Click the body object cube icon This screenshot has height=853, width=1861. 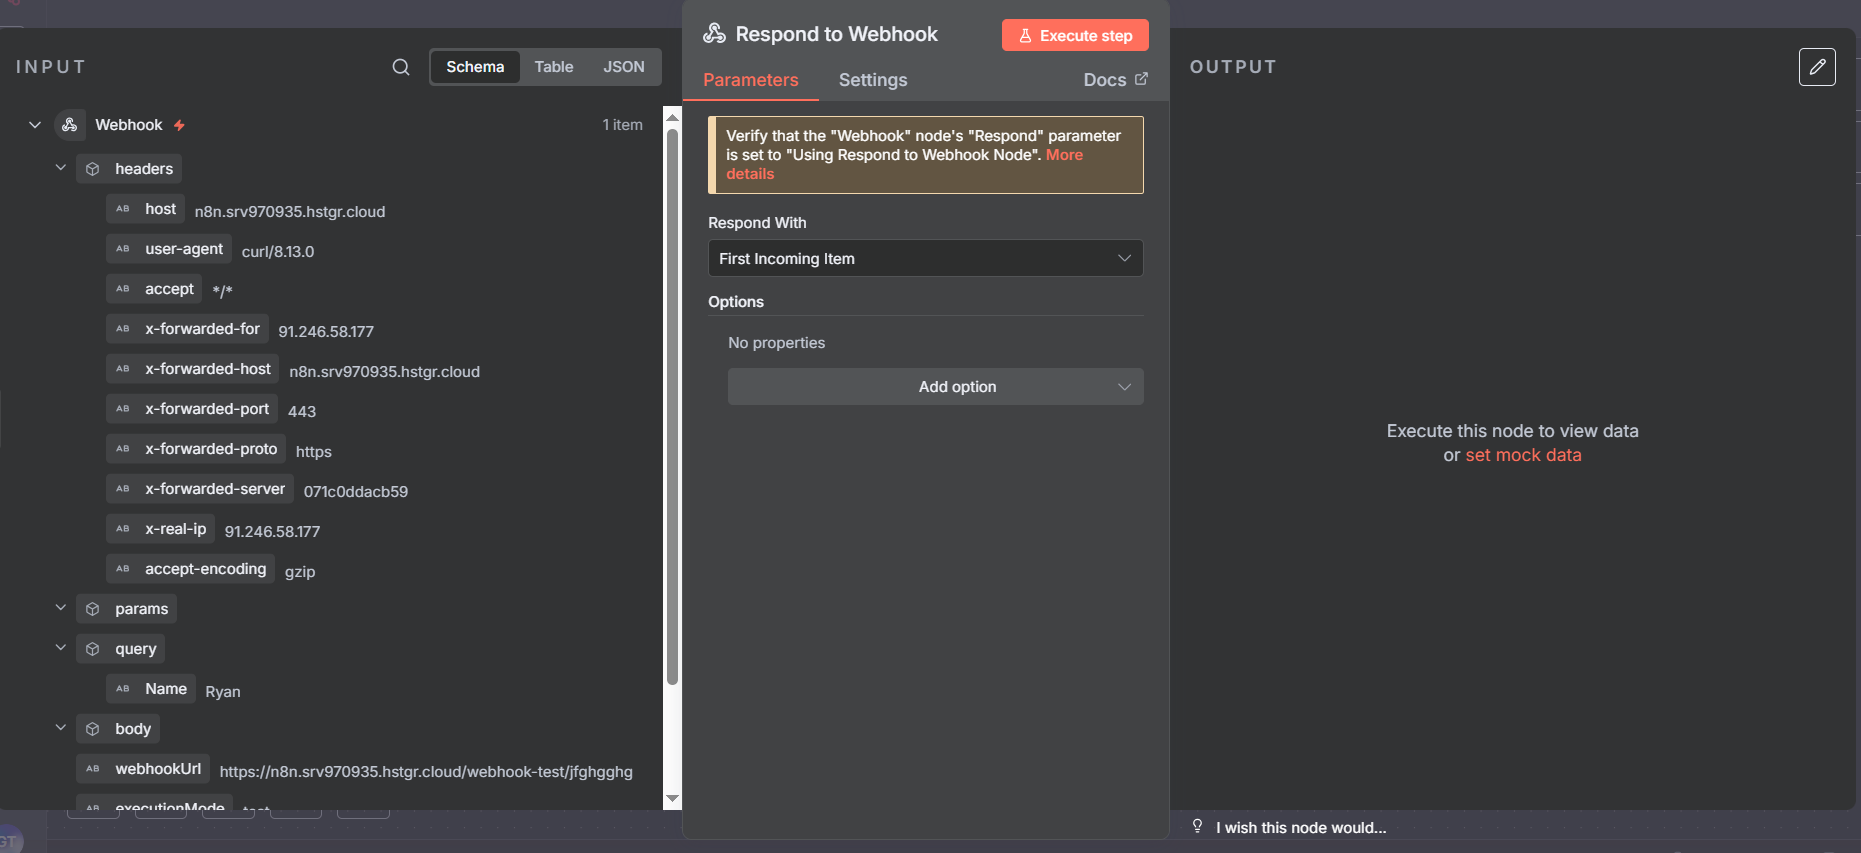[93, 729]
